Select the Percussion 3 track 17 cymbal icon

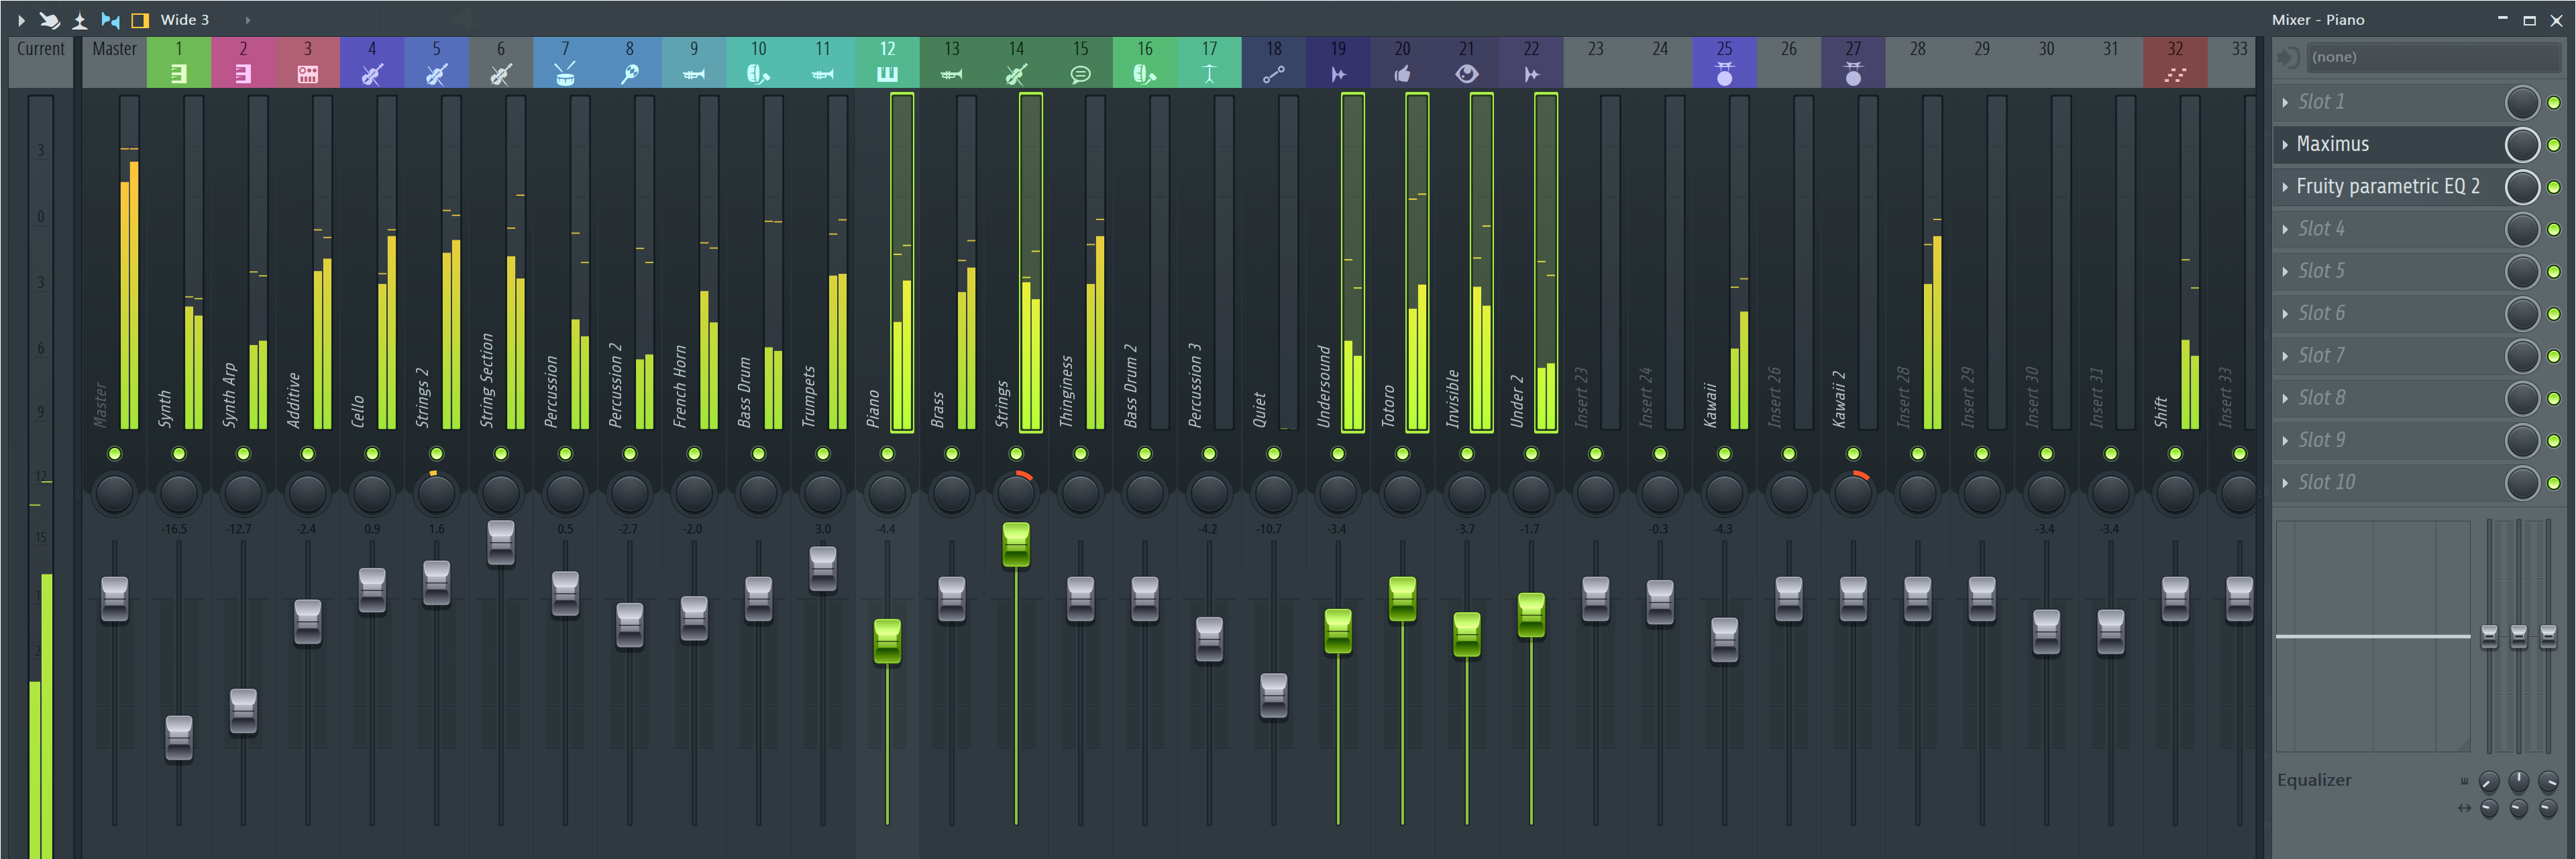pos(1209,74)
